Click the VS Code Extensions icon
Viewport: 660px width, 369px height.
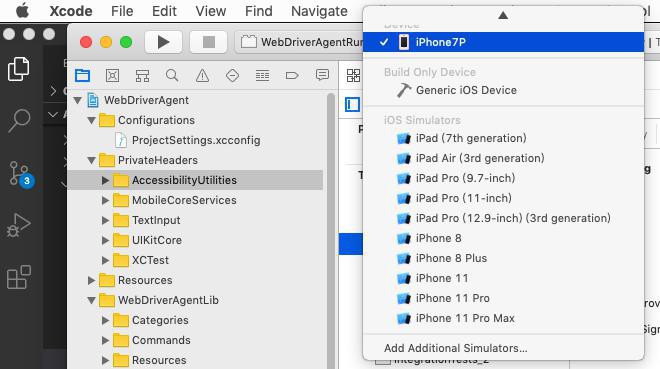[x=19, y=277]
